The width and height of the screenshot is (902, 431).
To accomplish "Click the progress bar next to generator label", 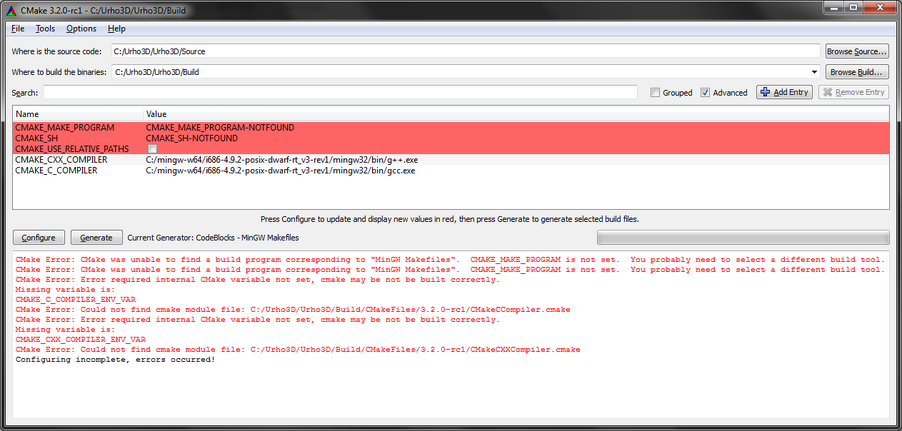I will (x=743, y=237).
